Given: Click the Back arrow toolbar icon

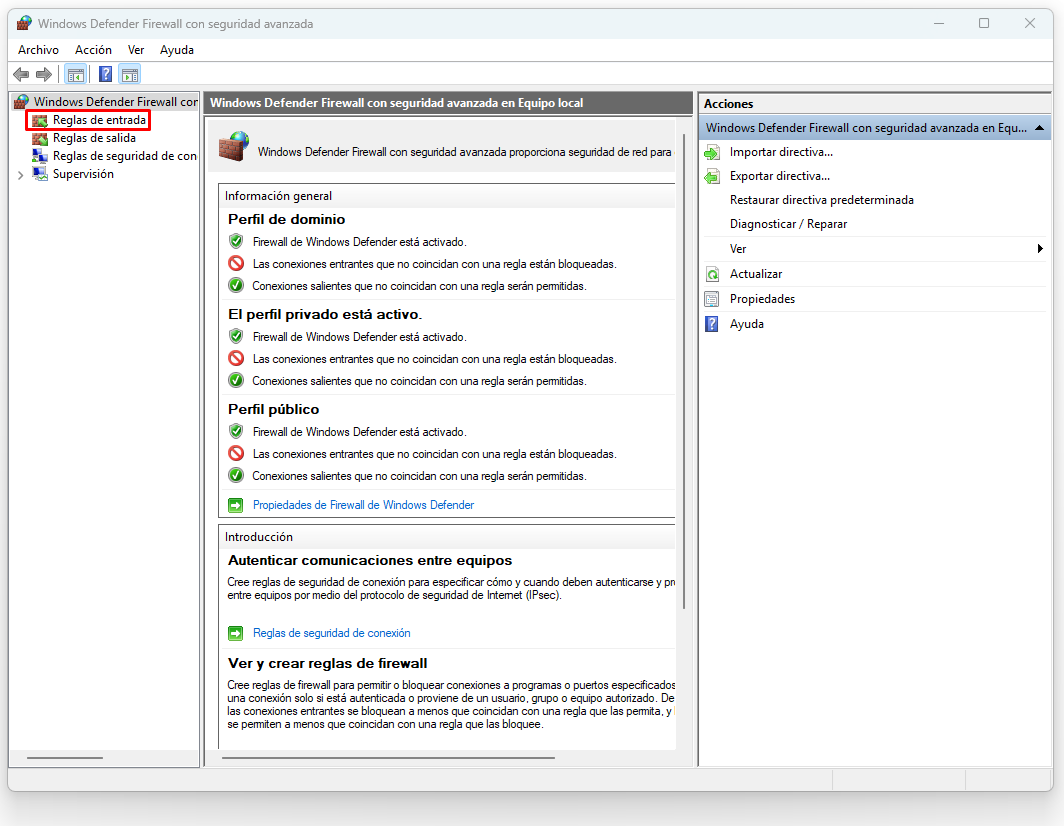Looking at the screenshot, I should (x=21, y=74).
